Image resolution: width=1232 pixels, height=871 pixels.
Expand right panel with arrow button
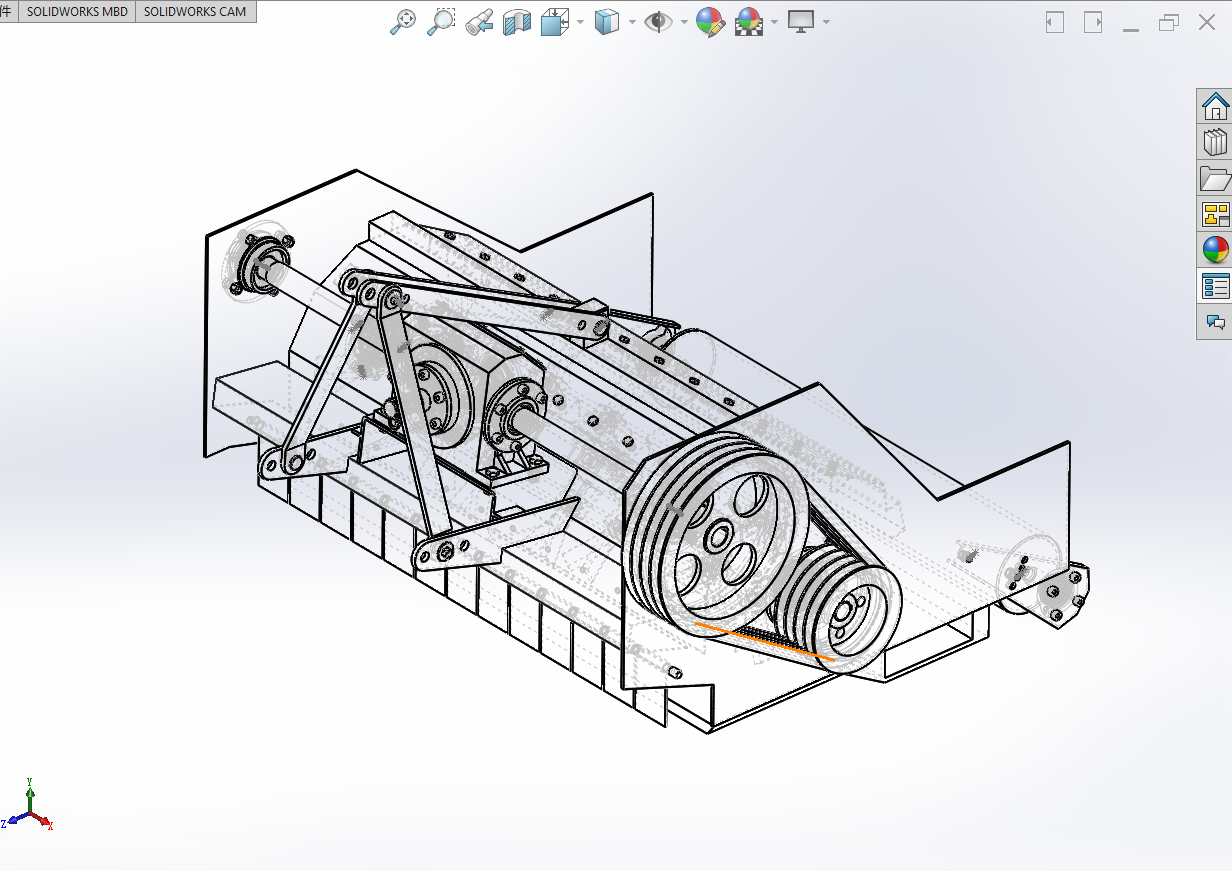(x=1093, y=22)
